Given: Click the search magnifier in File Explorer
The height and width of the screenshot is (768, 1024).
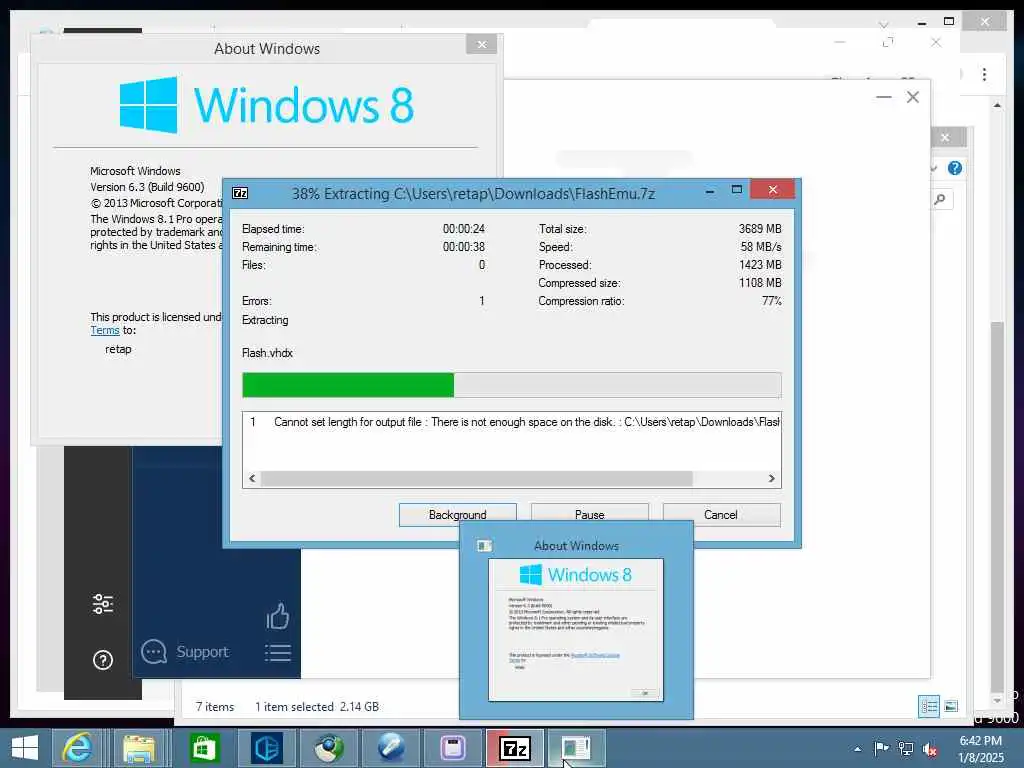Looking at the screenshot, I should point(940,199).
